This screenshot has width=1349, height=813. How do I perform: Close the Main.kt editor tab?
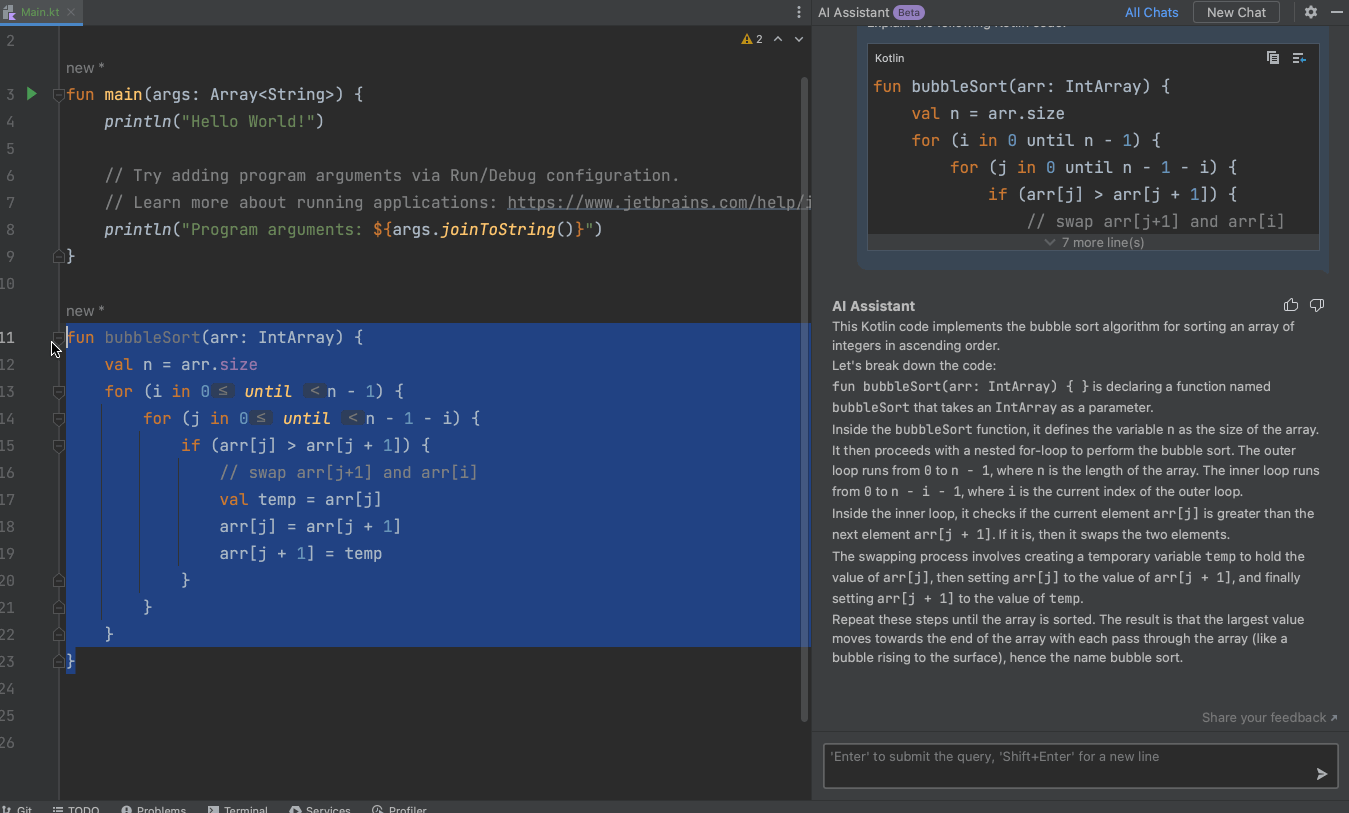click(71, 12)
